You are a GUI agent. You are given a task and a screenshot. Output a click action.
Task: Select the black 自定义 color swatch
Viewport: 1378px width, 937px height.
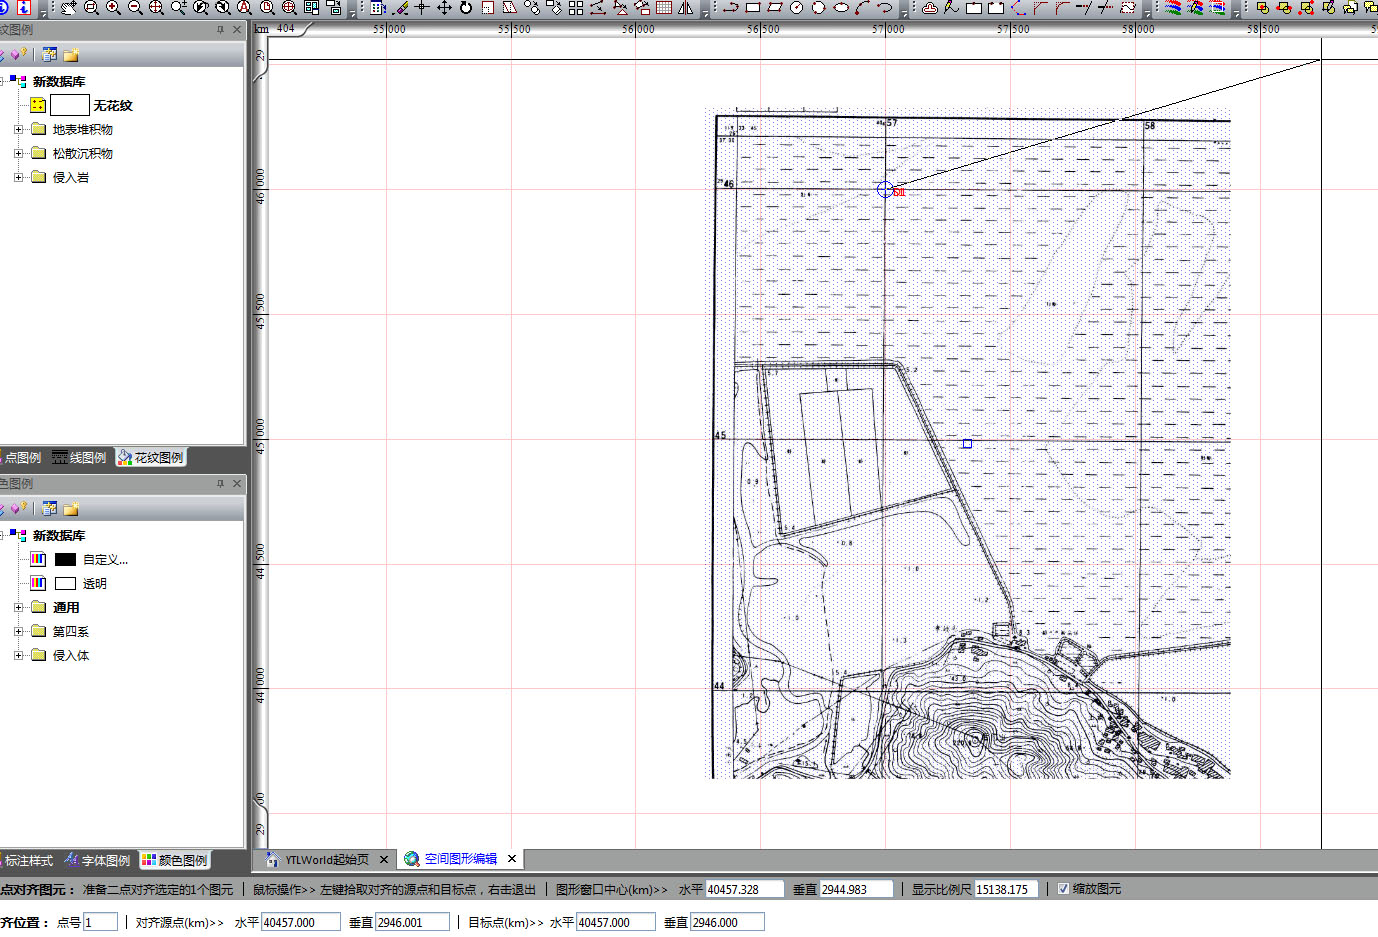pyautogui.click(x=66, y=559)
